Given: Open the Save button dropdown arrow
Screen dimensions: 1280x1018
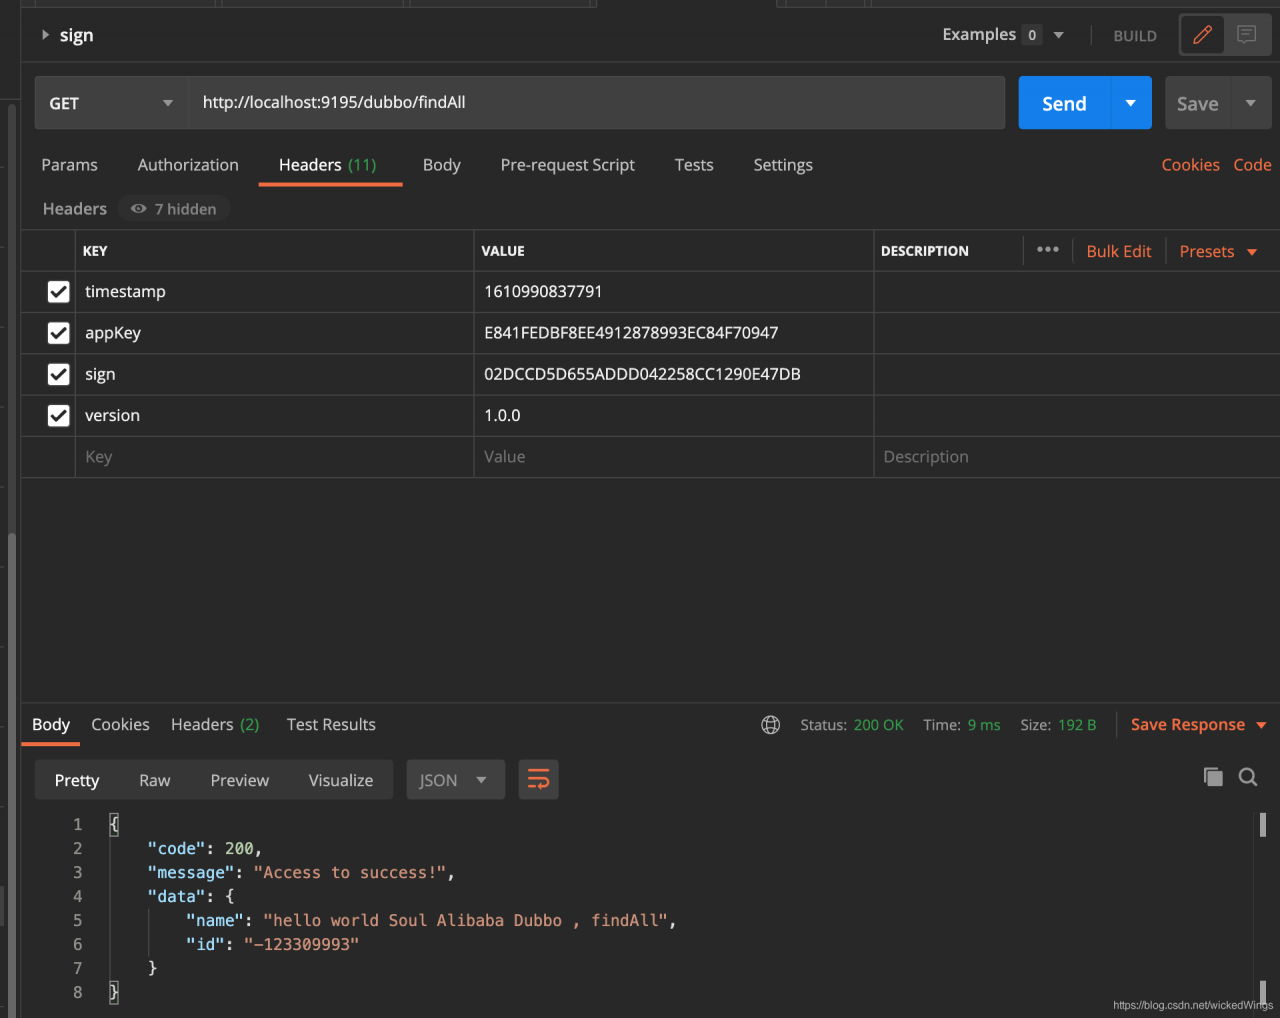Looking at the screenshot, I should pos(1251,103).
